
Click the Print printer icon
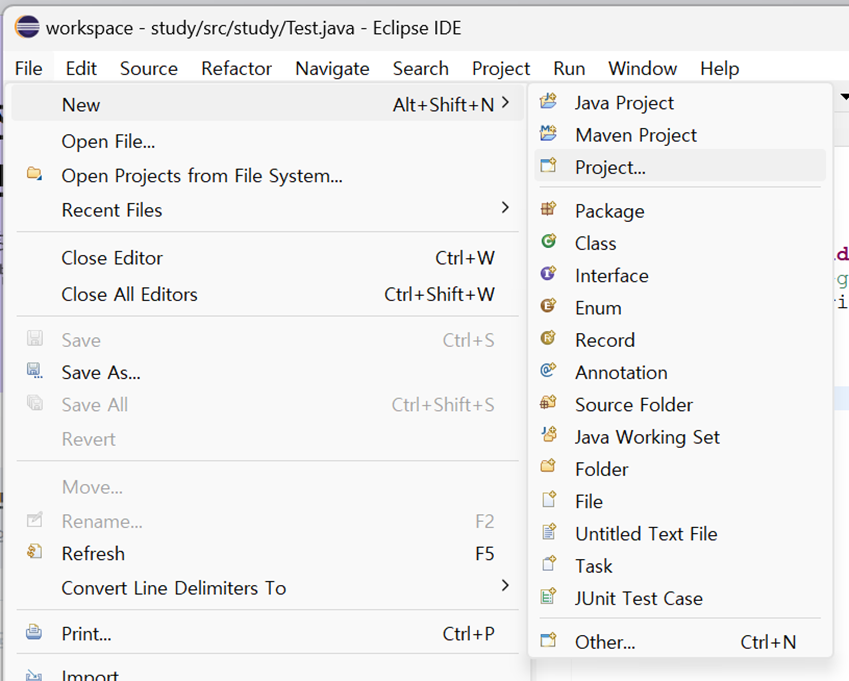coord(34,632)
